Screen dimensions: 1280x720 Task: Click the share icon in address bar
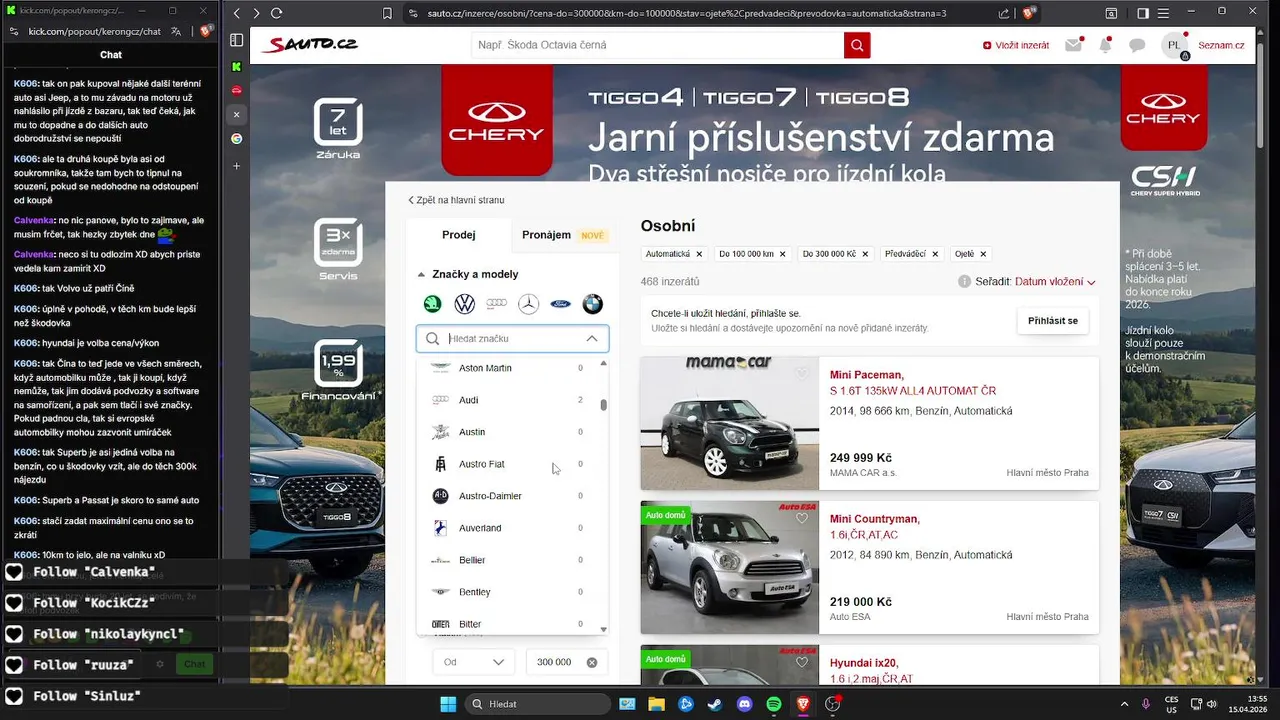[x=1005, y=13]
